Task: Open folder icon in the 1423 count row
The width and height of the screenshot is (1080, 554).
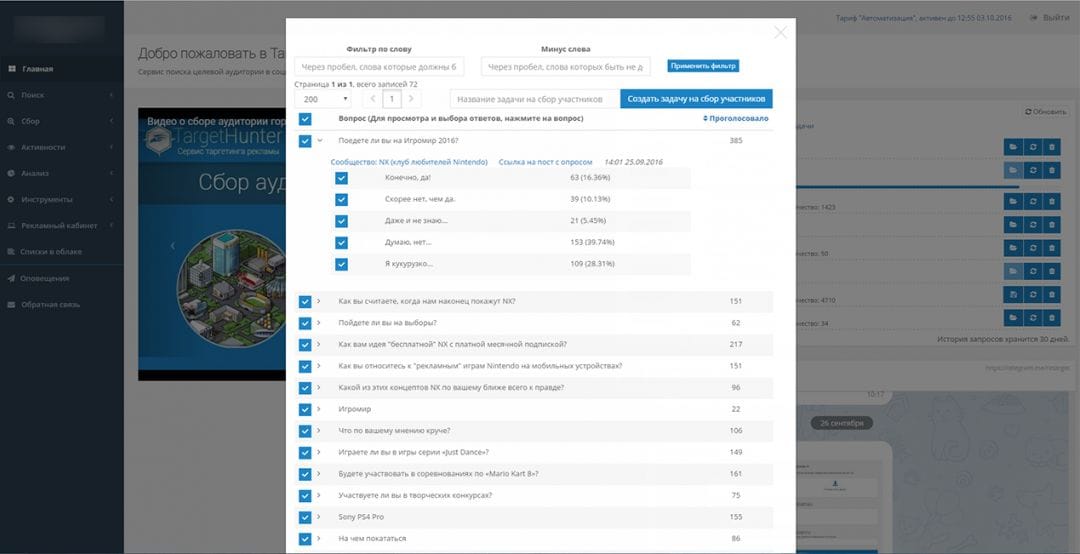Action: pyautogui.click(x=1013, y=201)
